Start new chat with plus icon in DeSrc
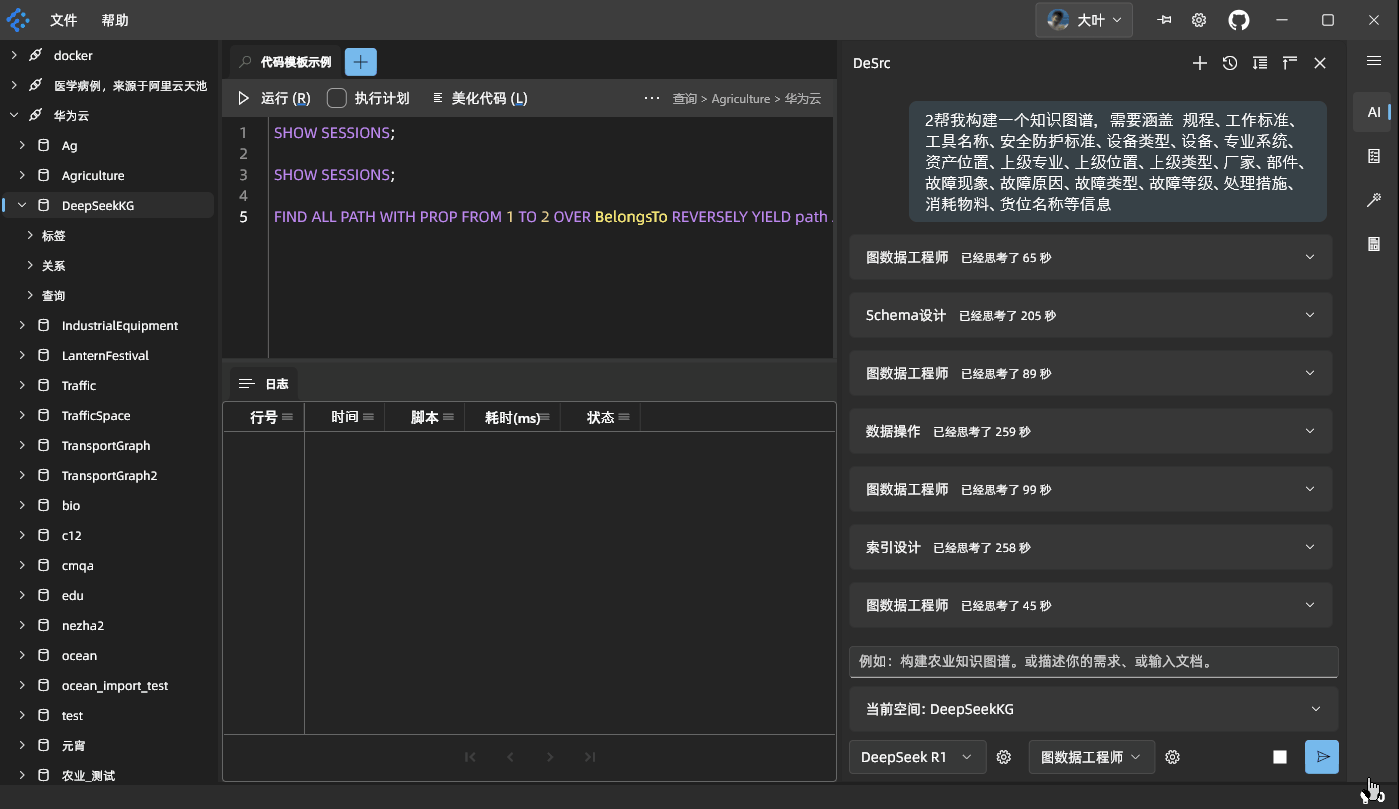Viewport: 1399px width, 809px height. coord(1200,63)
